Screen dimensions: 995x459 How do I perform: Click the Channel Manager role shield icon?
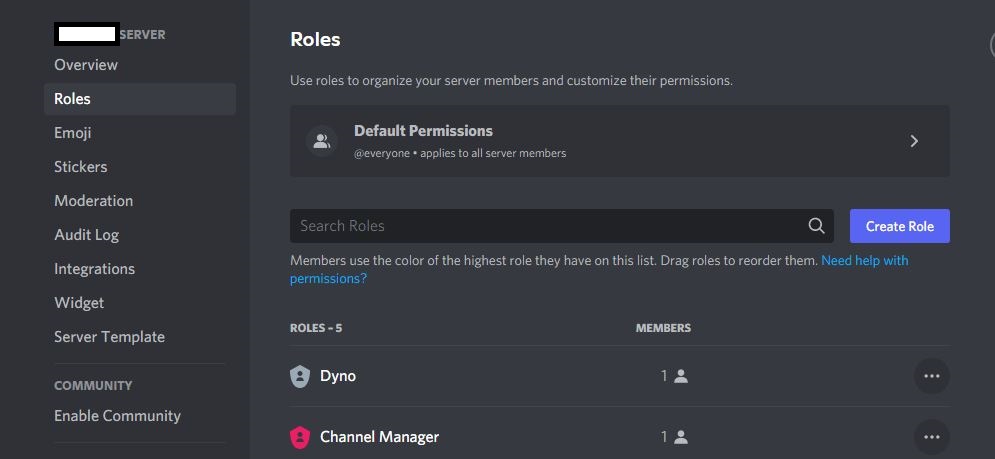click(x=300, y=437)
